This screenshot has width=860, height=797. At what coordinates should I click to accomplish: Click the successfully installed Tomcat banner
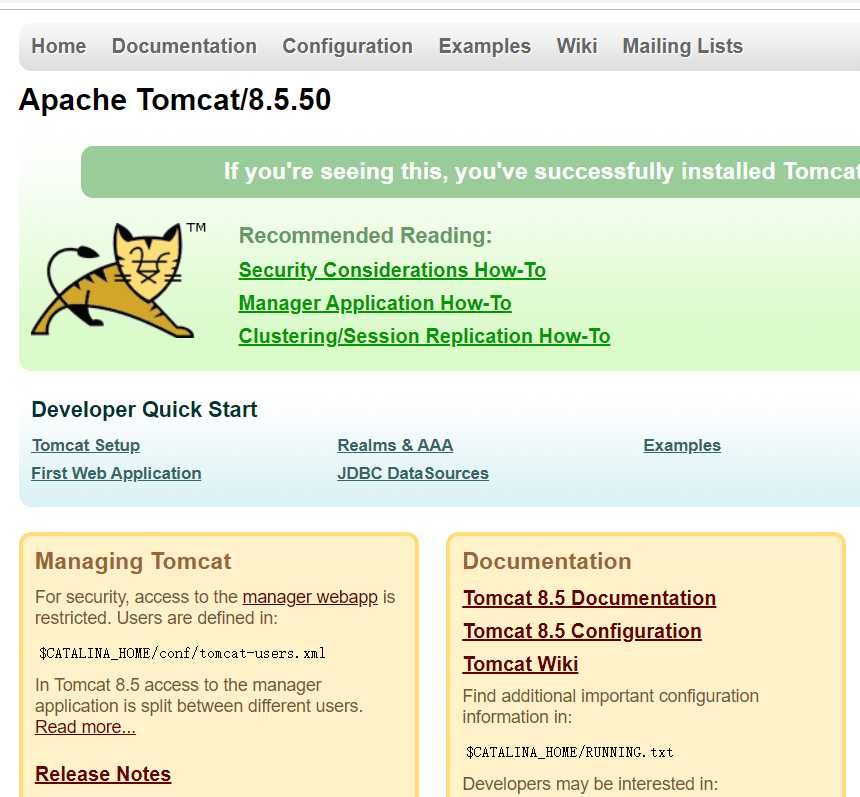[471, 172]
